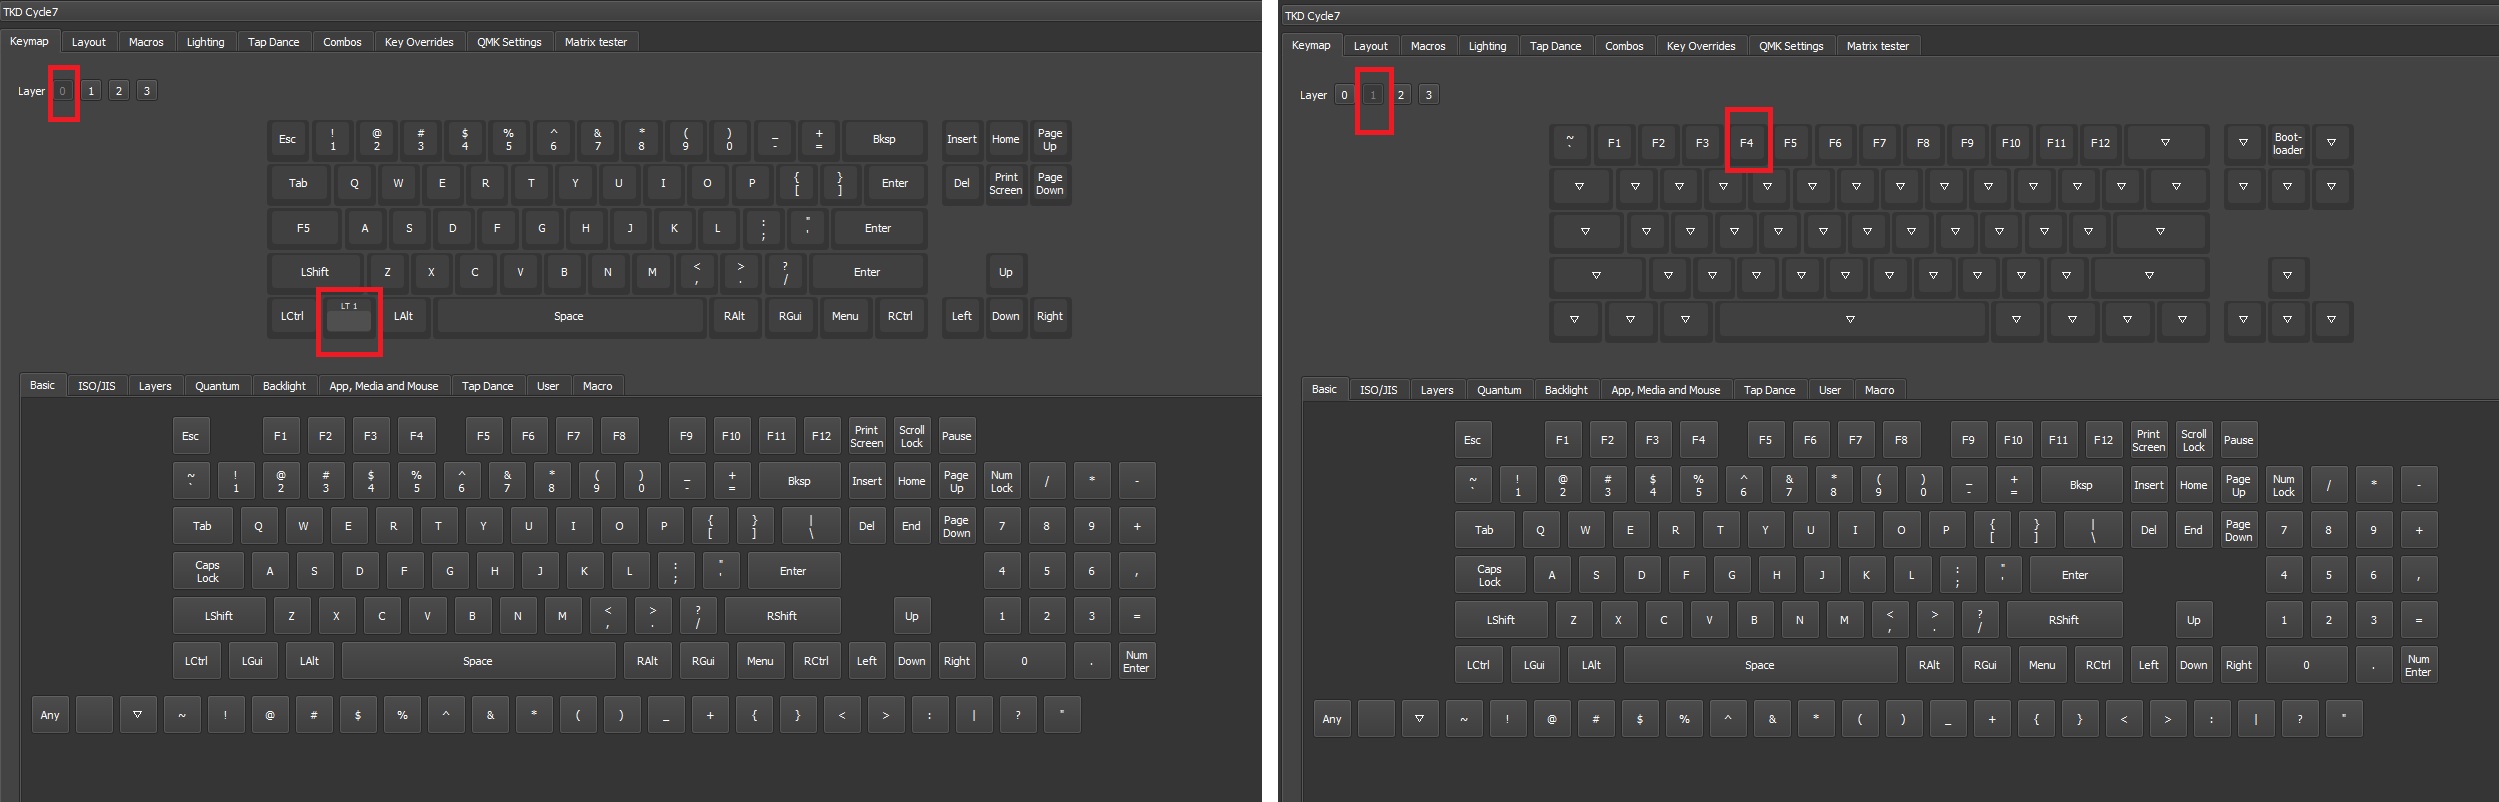
Task: Open Layers keycode tab in the left window
Action: tap(155, 386)
